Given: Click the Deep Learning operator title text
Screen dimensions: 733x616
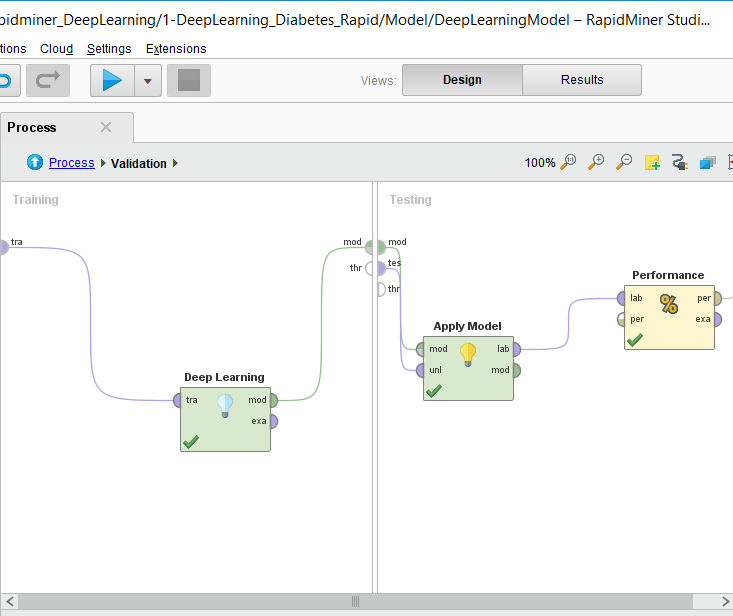Looking at the screenshot, I should coord(224,377).
